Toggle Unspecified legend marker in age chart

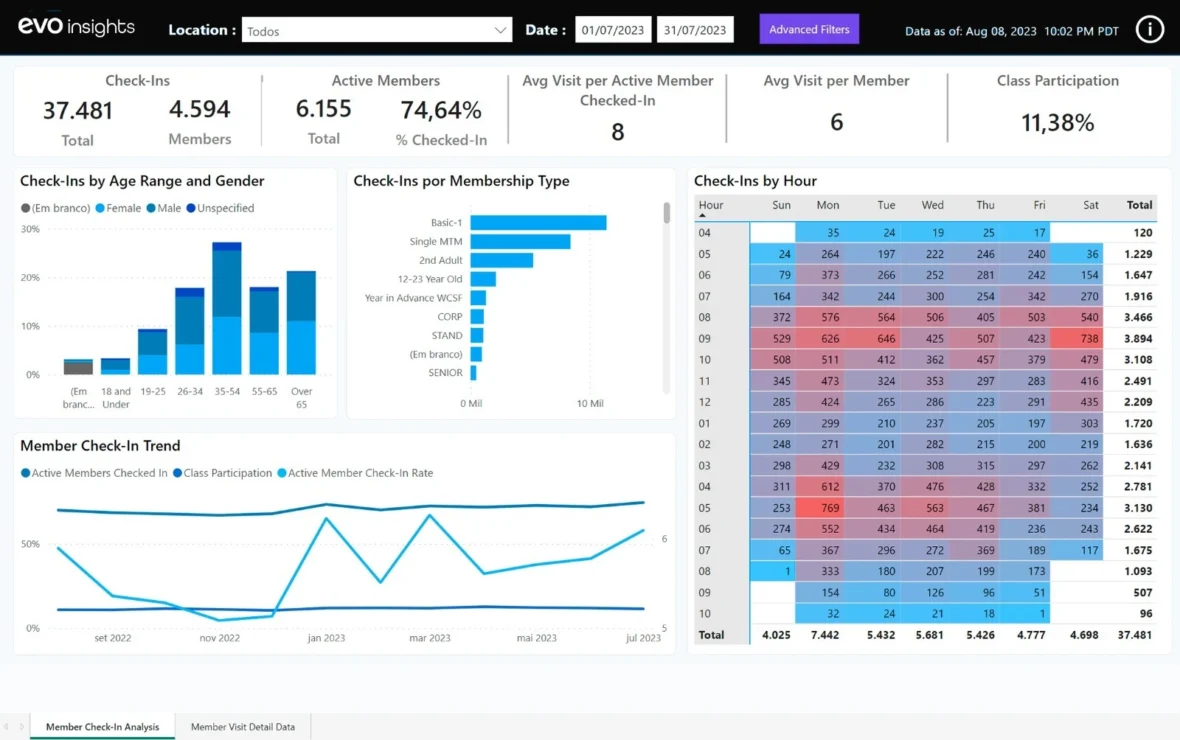(190, 208)
